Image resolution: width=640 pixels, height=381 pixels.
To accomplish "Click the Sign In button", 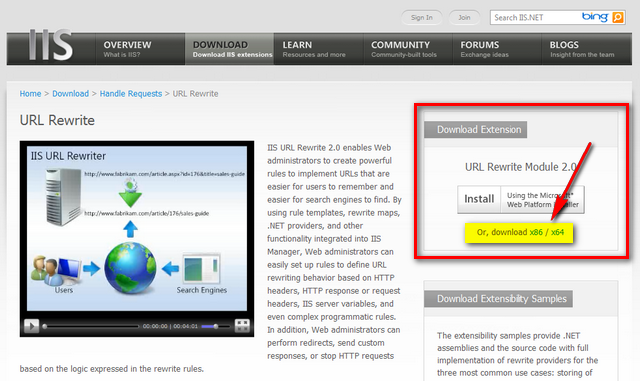I will 422,18.
